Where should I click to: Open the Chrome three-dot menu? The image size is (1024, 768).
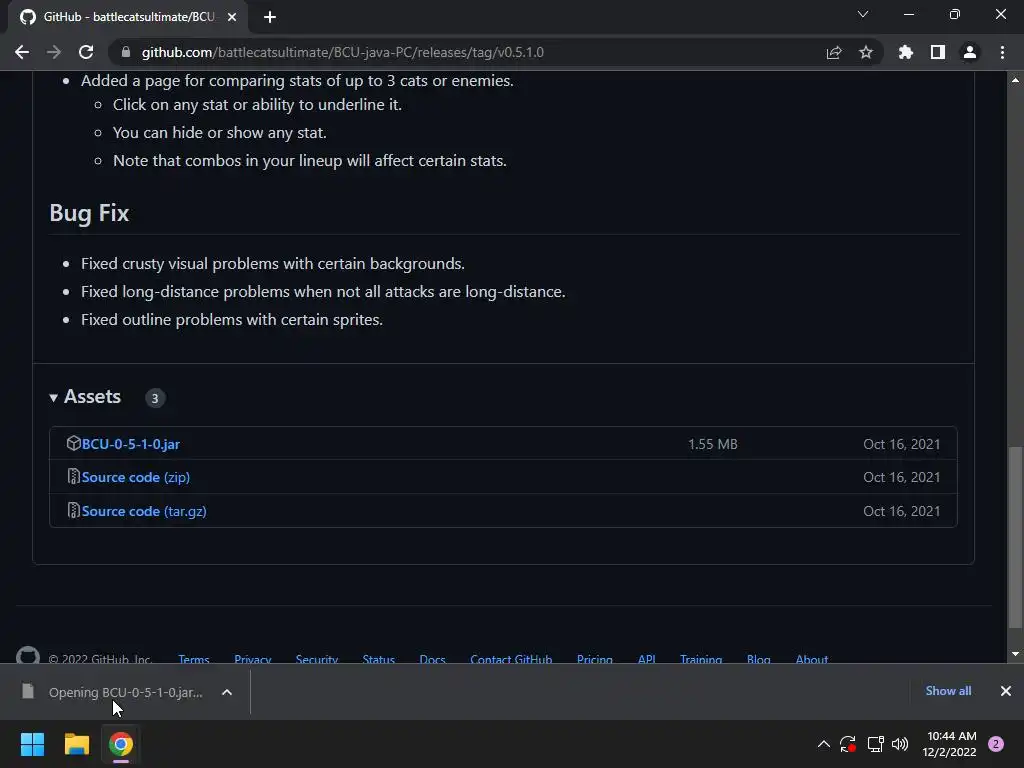point(1002,52)
